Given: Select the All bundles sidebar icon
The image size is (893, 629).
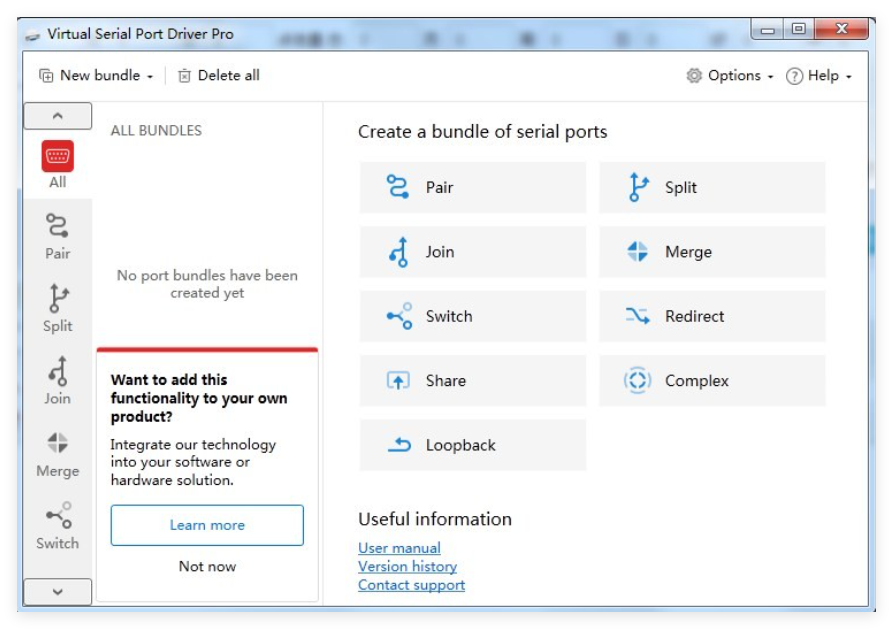Looking at the screenshot, I should coord(58,157).
